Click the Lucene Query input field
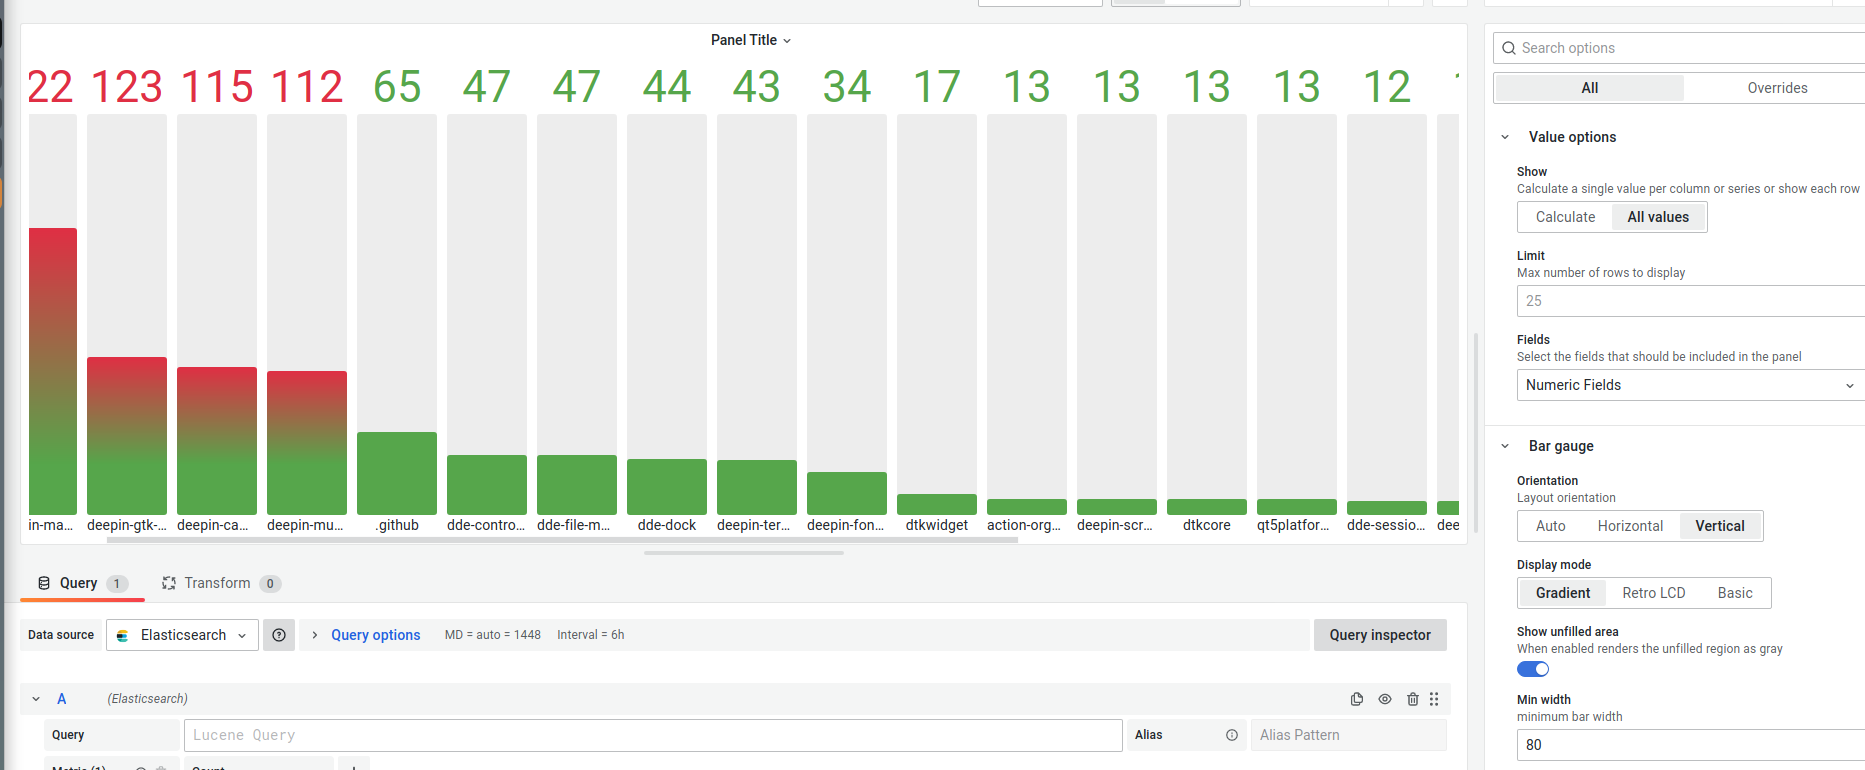The height and width of the screenshot is (770, 1865). (x=652, y=735)
